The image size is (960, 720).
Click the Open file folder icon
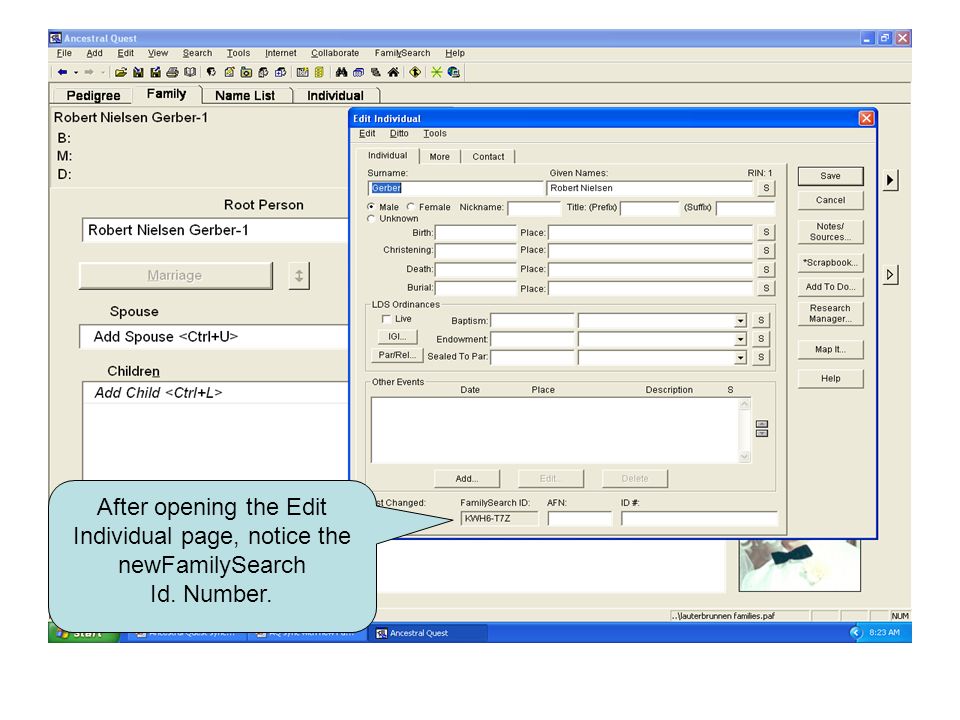point(121,72)
